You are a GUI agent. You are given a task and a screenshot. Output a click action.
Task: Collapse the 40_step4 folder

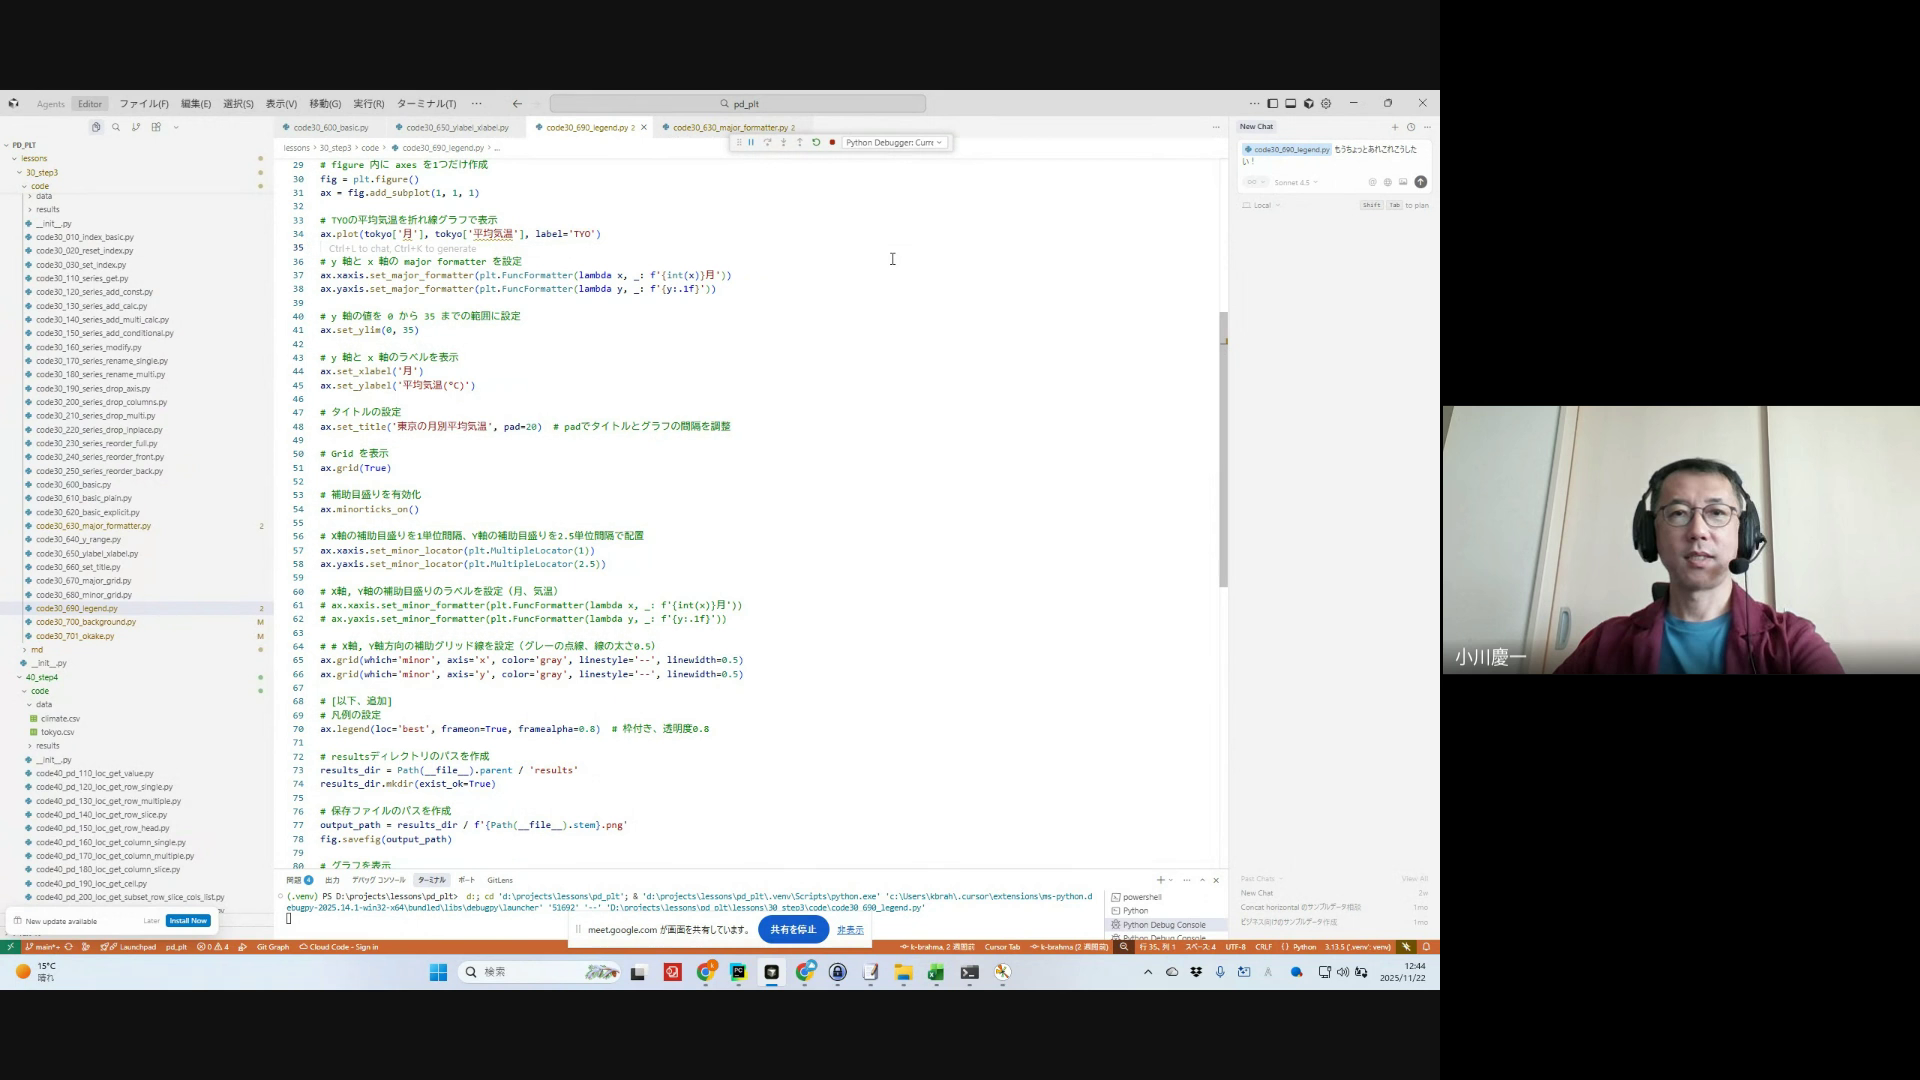click(41, 677)
